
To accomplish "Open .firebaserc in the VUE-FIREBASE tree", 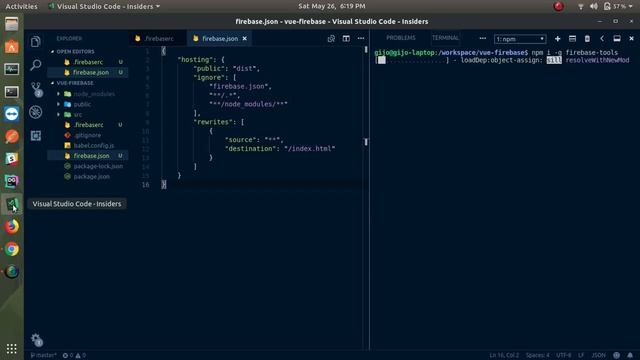I will click(88, 125).
